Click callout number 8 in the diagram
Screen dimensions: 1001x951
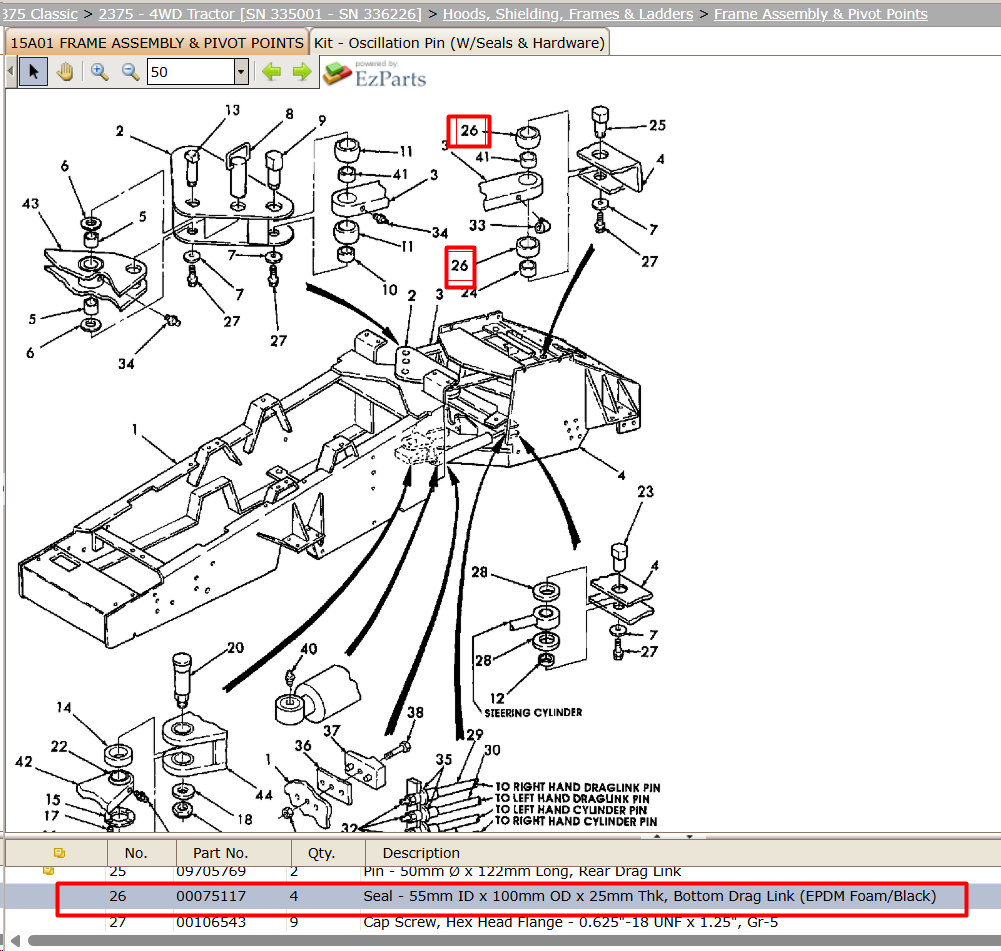point(289,114)
